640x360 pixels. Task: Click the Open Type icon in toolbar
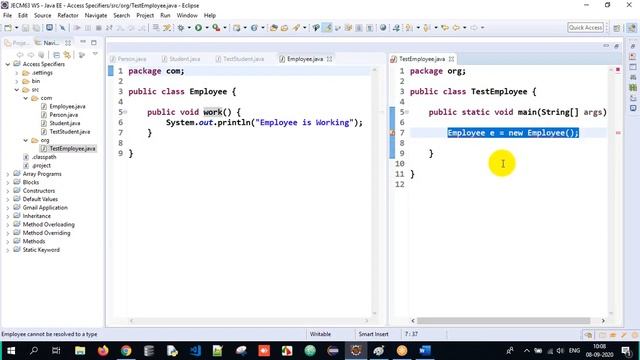pos(274,28)
